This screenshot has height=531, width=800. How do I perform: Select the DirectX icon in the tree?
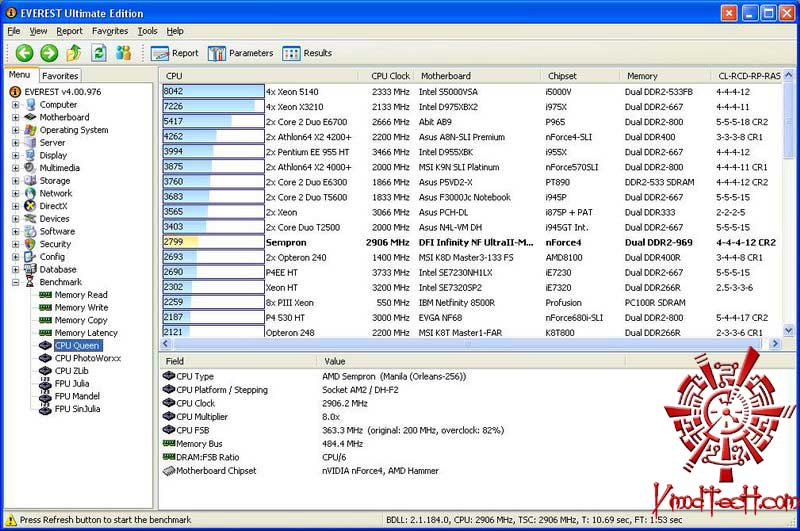(31, 206)
